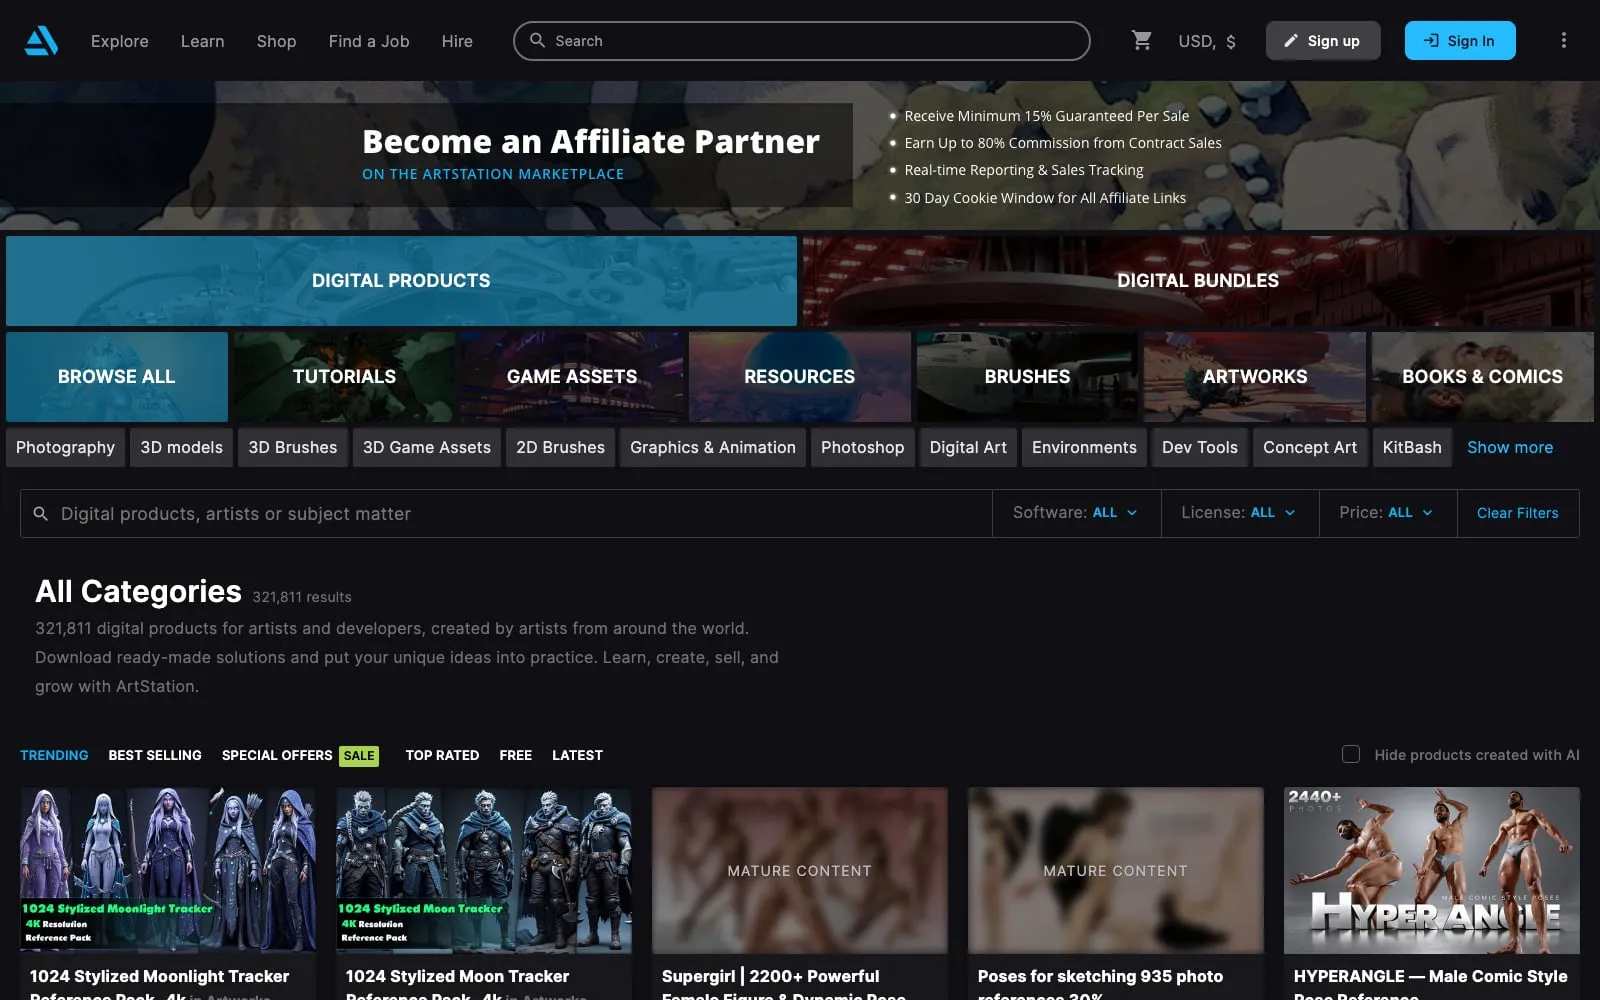The image size is (1600, 1000).
Task: Show Free products tab
Action: (516, 755)
